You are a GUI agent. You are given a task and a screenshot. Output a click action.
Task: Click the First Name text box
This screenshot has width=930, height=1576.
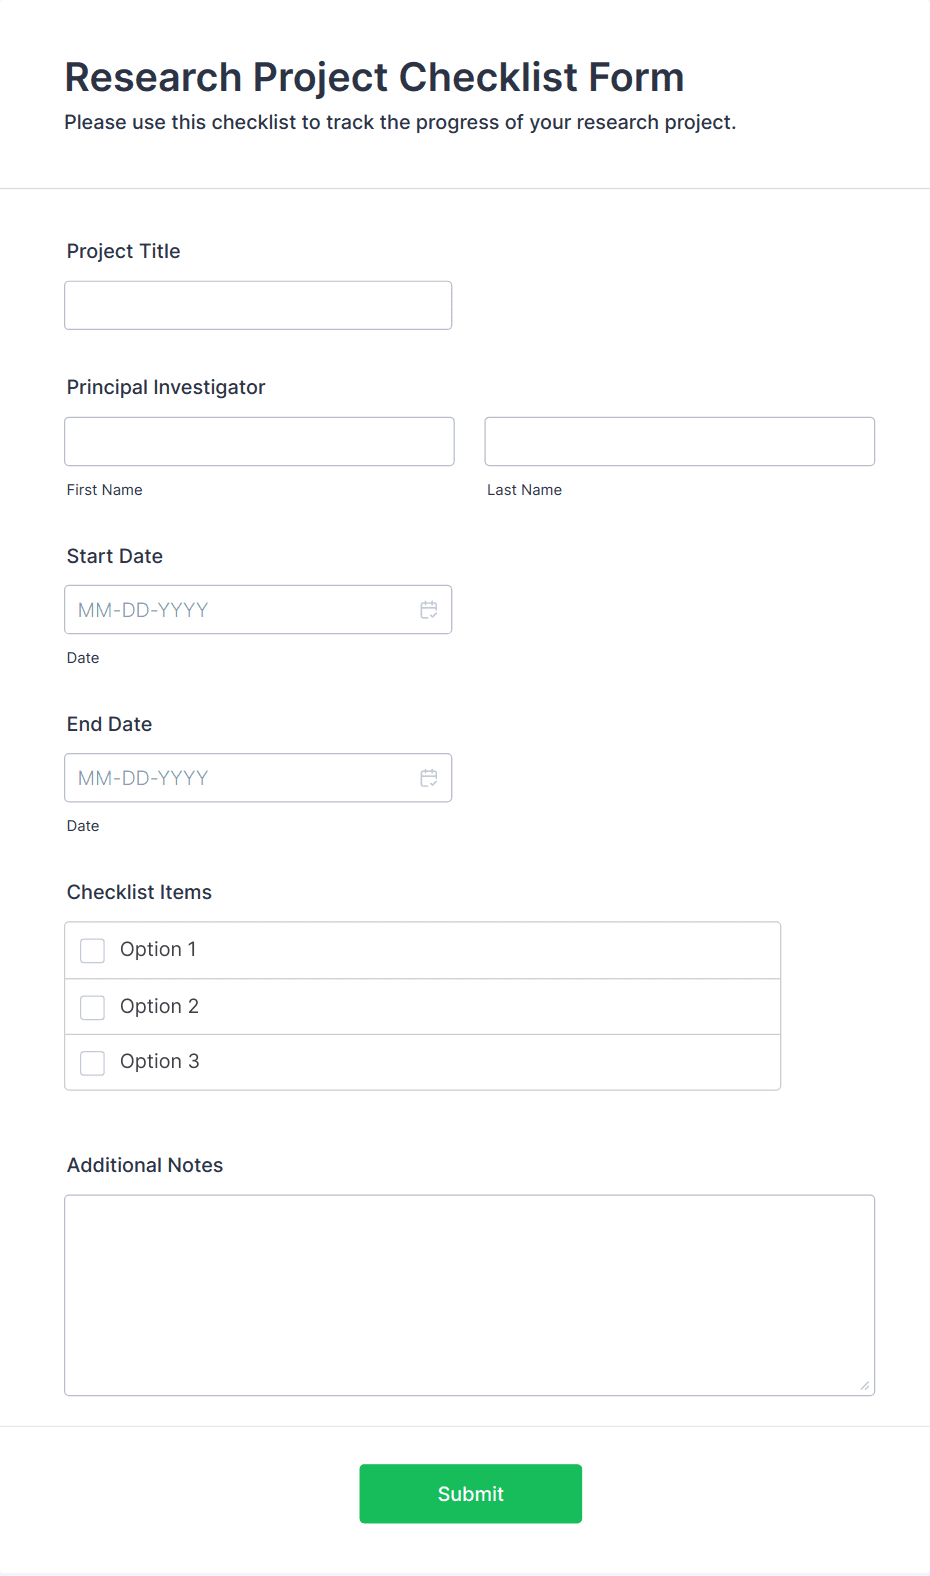coord(259,441)
